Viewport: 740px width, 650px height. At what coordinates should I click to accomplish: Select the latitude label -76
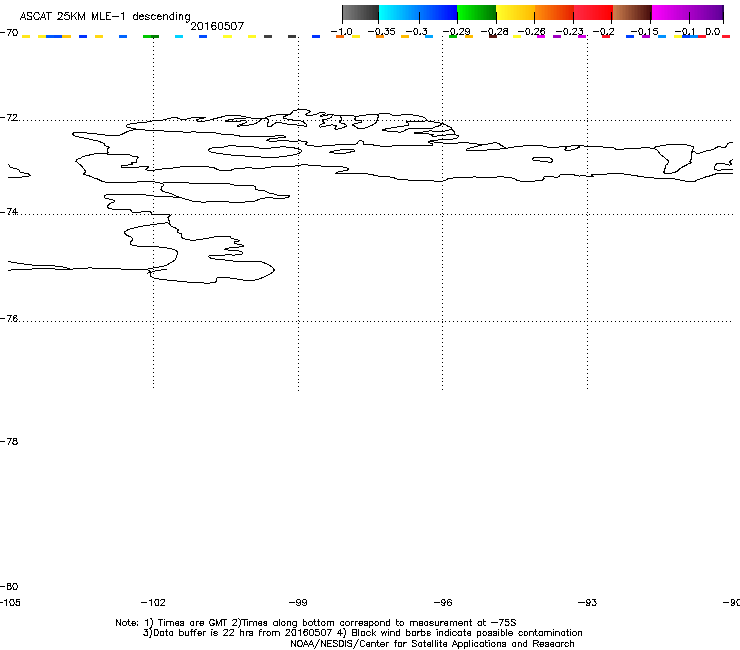pos(9,319)
